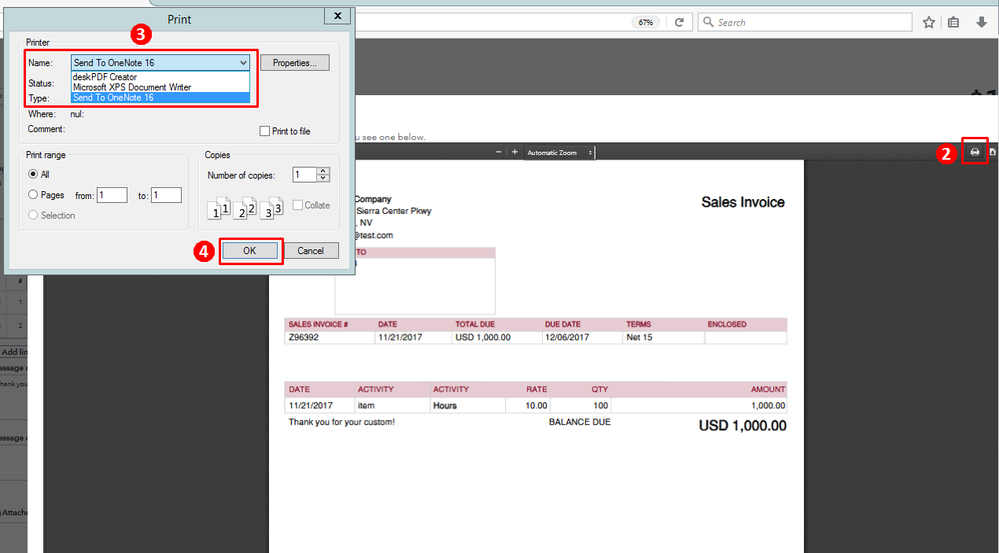
Task: Select Send To OneNote 16 list entry
Action: tap(160, 97)
